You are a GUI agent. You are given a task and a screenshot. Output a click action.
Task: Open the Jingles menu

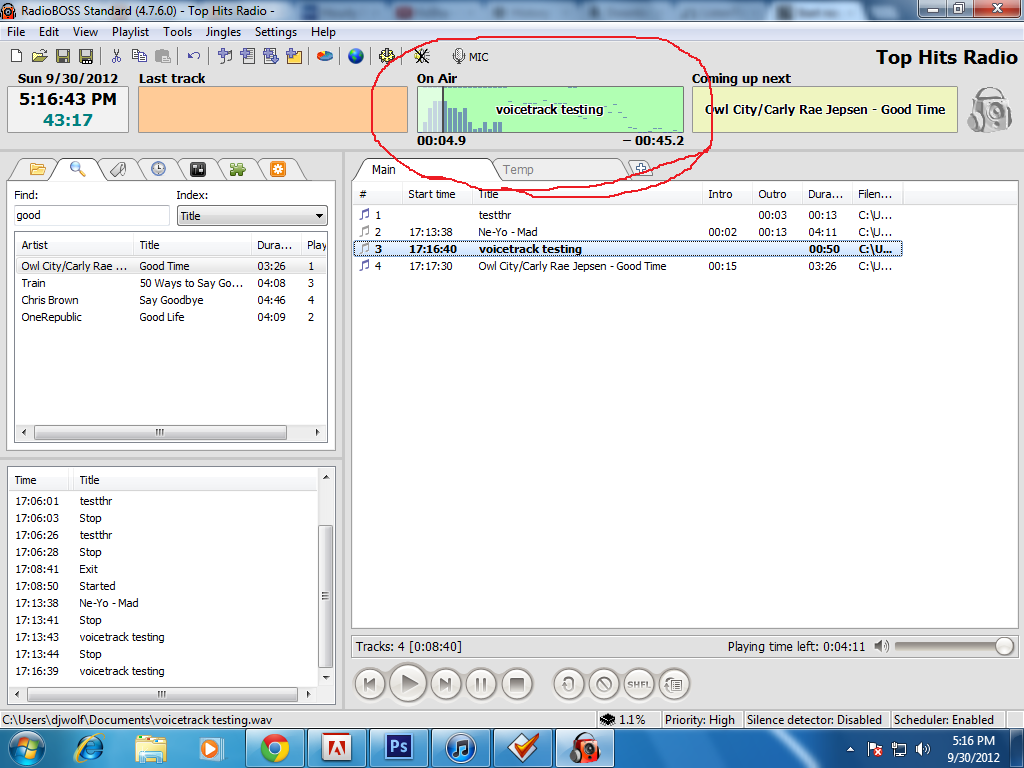[x=223, y=32]
